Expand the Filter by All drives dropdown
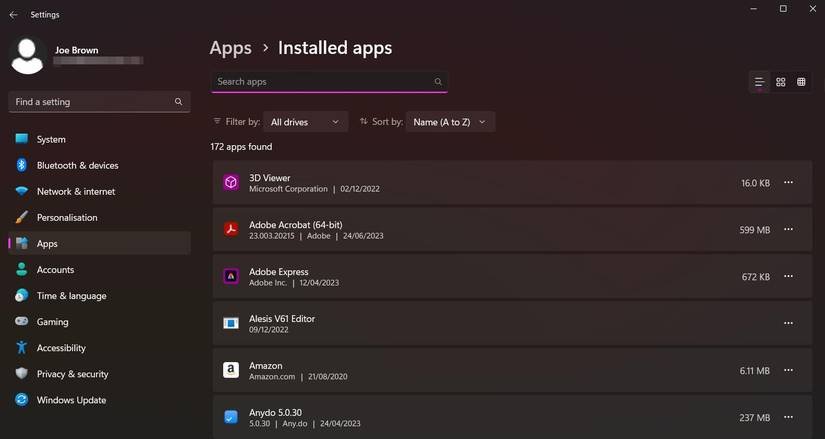 pos(305,122)
